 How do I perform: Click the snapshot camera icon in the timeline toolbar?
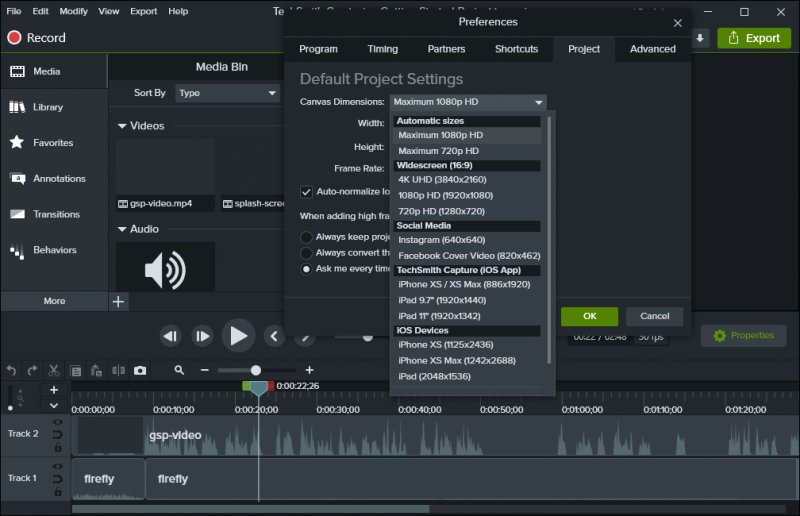[140, 370]
